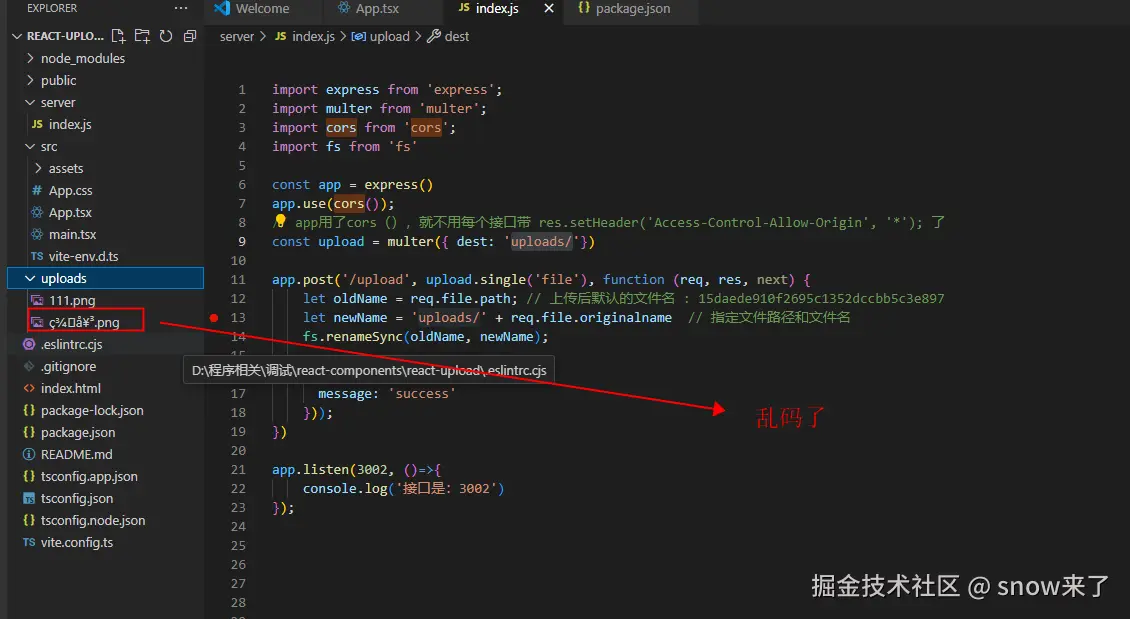Click 'console.log' on line 22
The height and width of the screenshot is (619, 1130).
344,489
